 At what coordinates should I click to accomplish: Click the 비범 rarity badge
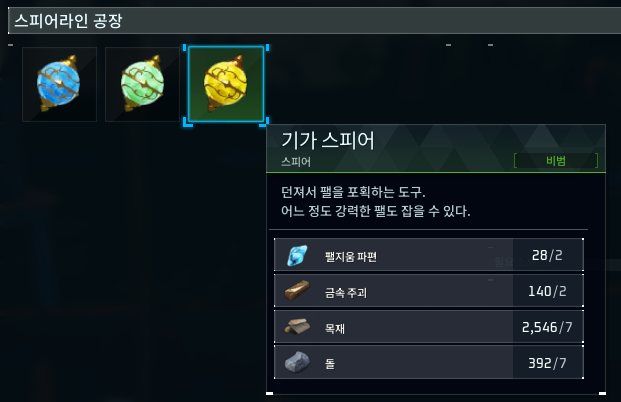[x=556, y=161]
